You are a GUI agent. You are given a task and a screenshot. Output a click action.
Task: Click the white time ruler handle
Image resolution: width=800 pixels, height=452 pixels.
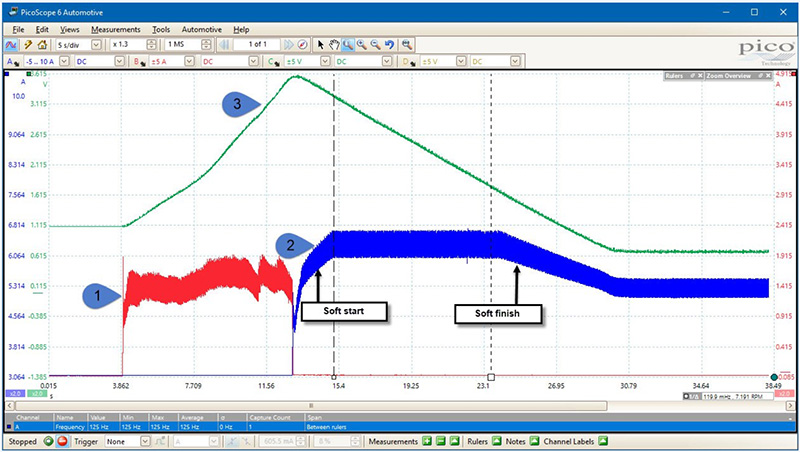pyautogui.click(x=491, y=377)
